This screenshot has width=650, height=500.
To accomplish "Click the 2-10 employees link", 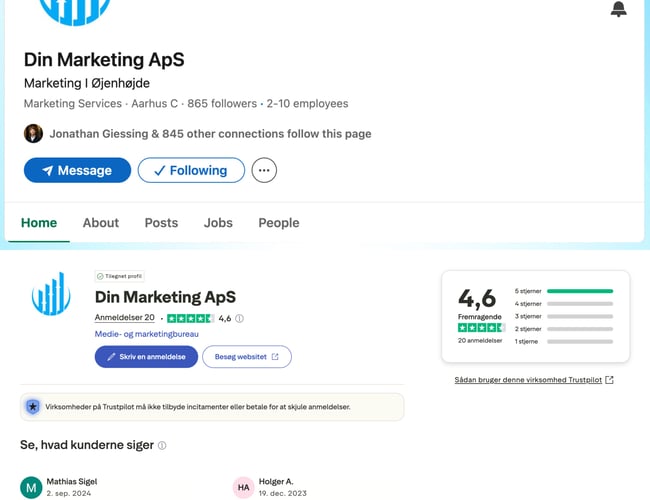I will (x=307, y=103).
